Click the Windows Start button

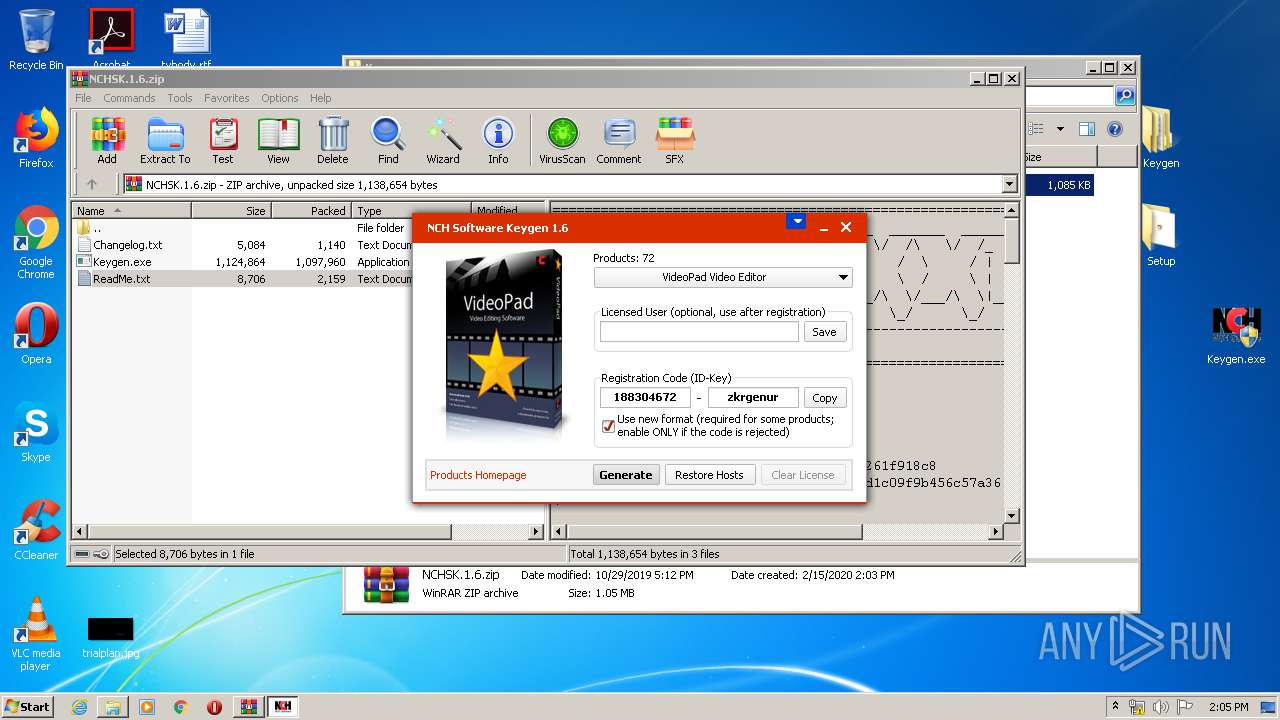point(28,707)
